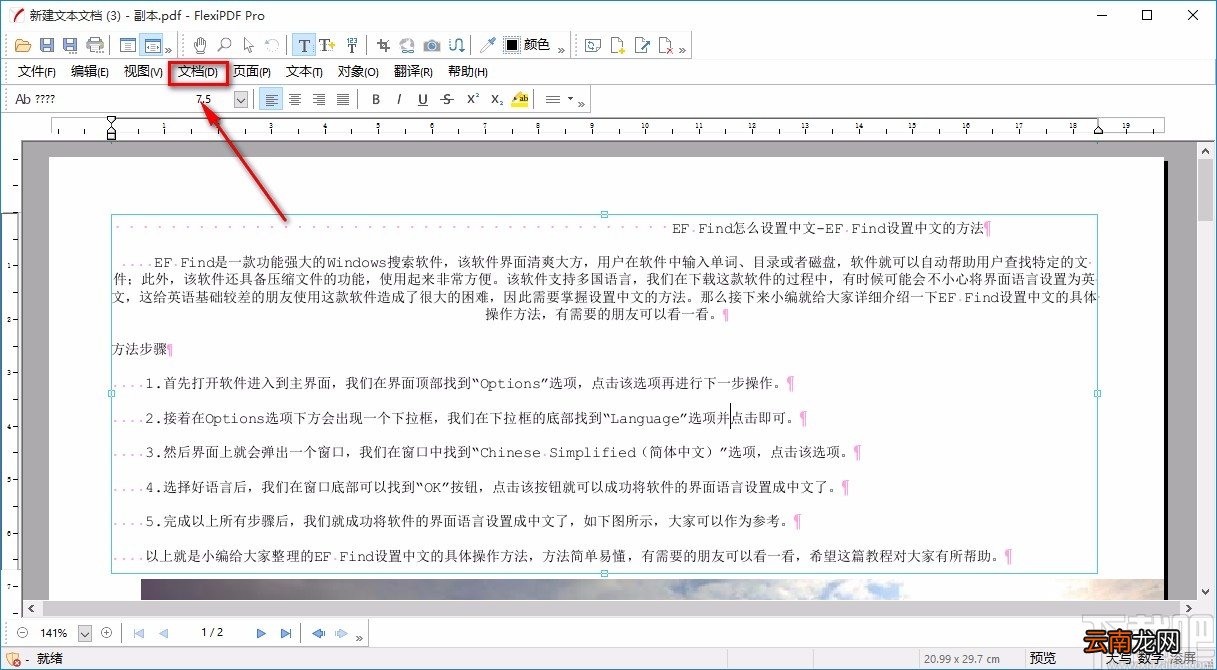Click the Superscript X² icon
Viewport: 1217px width, 670px height.
click(473, 99)
